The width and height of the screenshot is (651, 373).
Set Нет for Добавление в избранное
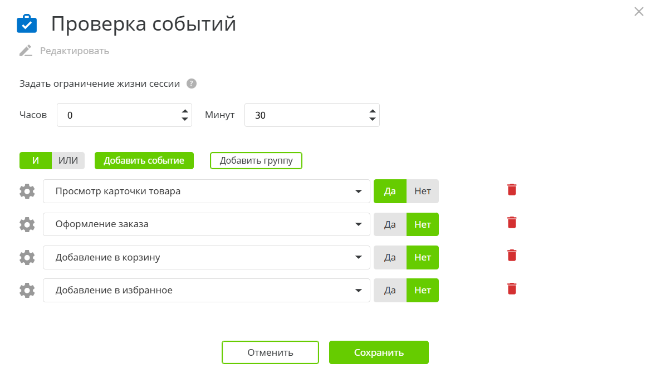click(x=423, y=290)
